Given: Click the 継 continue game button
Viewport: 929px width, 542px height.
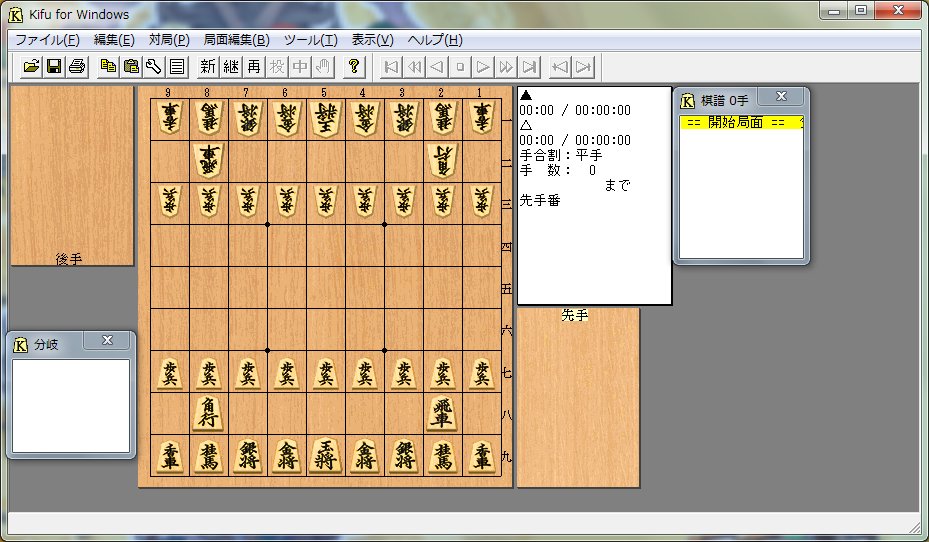Looking at the screenshot, I should (231, 67).
